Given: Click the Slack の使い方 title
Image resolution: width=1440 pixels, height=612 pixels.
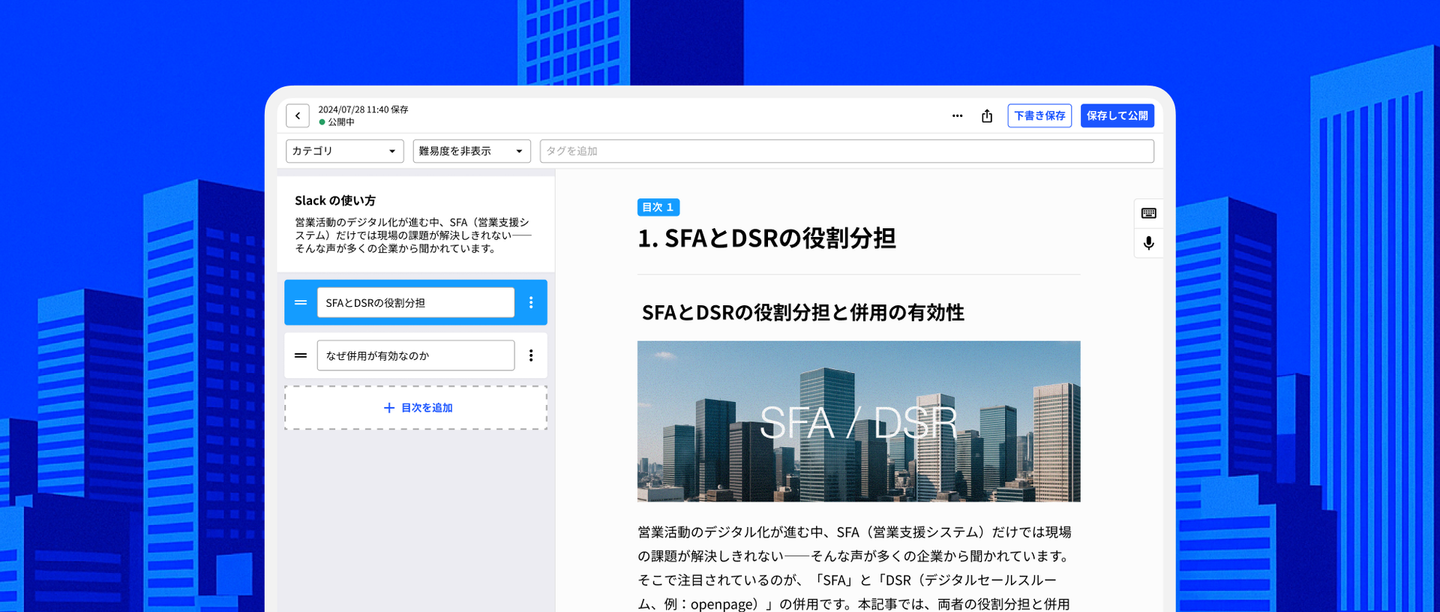Looking at the screenshot, I should pos(335,200).
